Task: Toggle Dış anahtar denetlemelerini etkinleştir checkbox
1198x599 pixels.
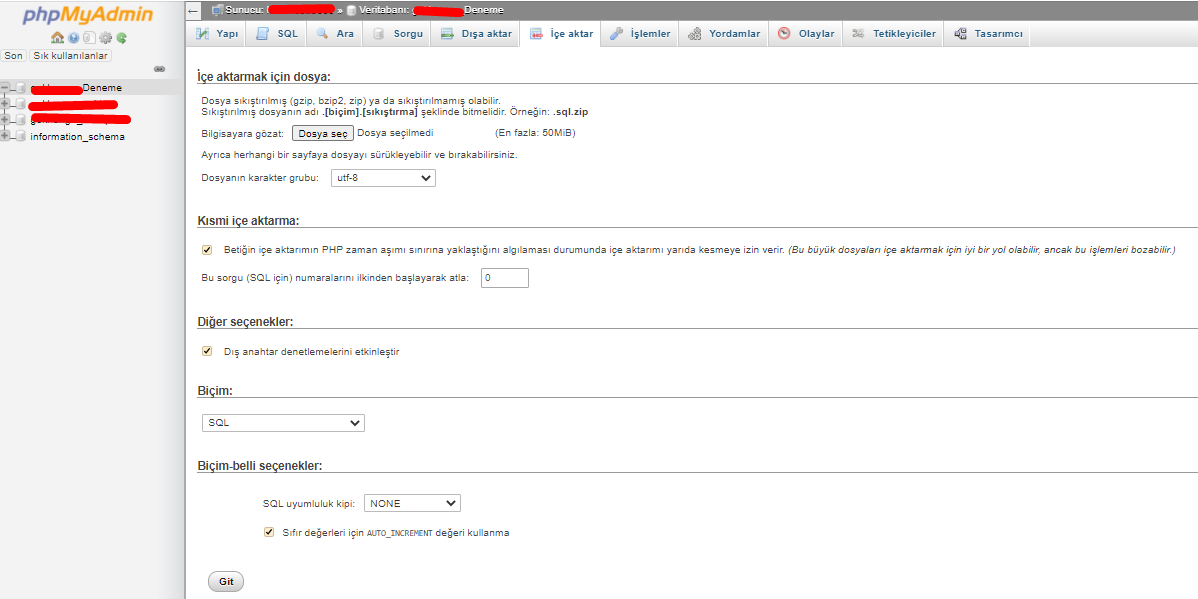Action: tap(206, 351)
